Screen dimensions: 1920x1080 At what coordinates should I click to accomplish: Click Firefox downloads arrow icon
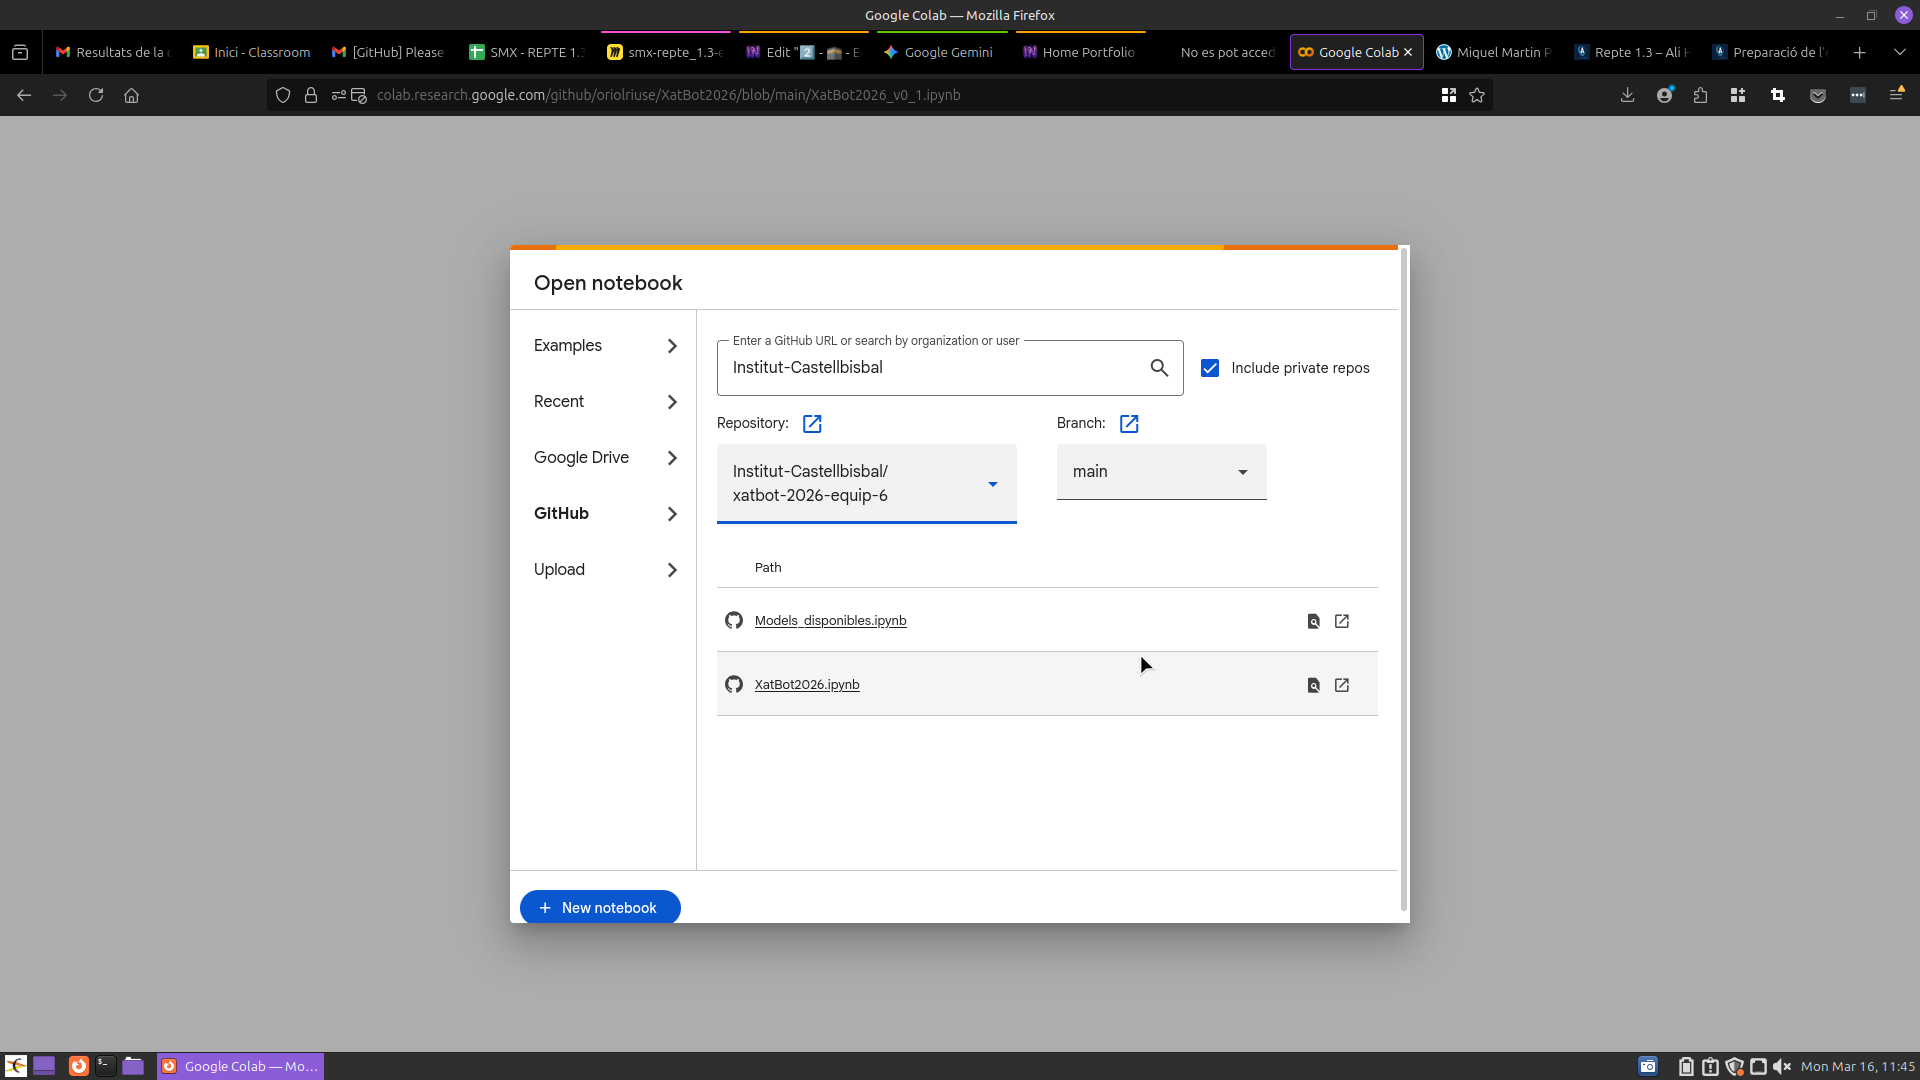(x=1627, y=95)
